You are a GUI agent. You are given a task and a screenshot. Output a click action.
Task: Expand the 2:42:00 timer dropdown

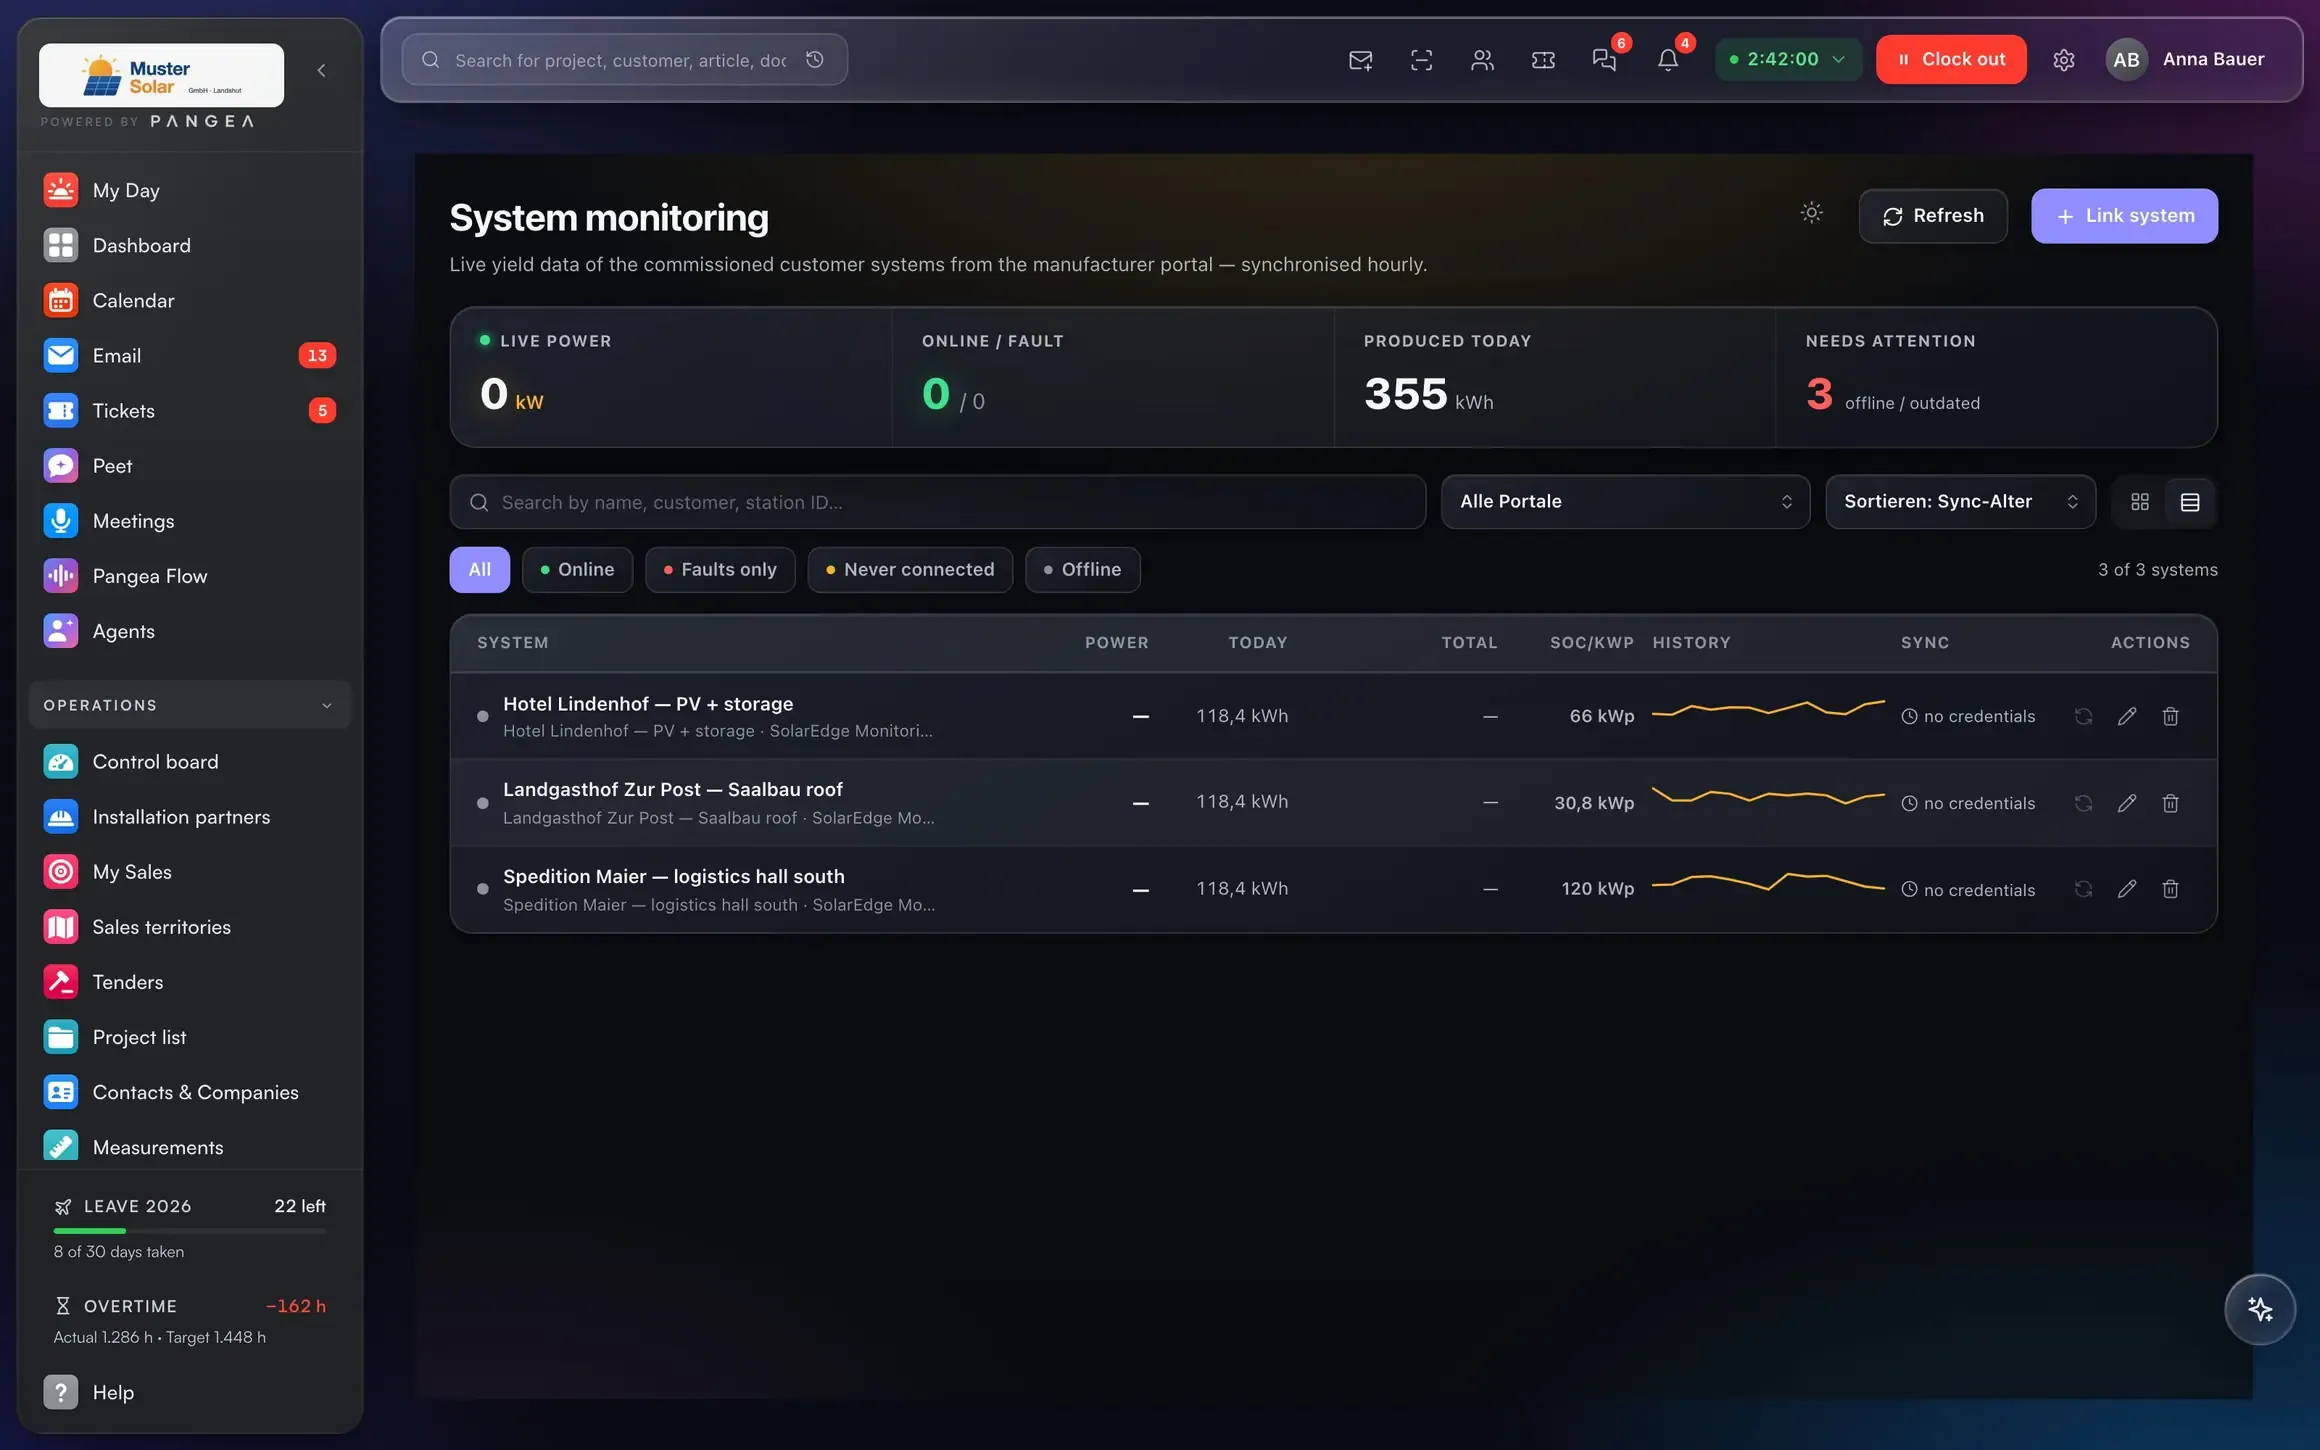(x=1788, y=59)
